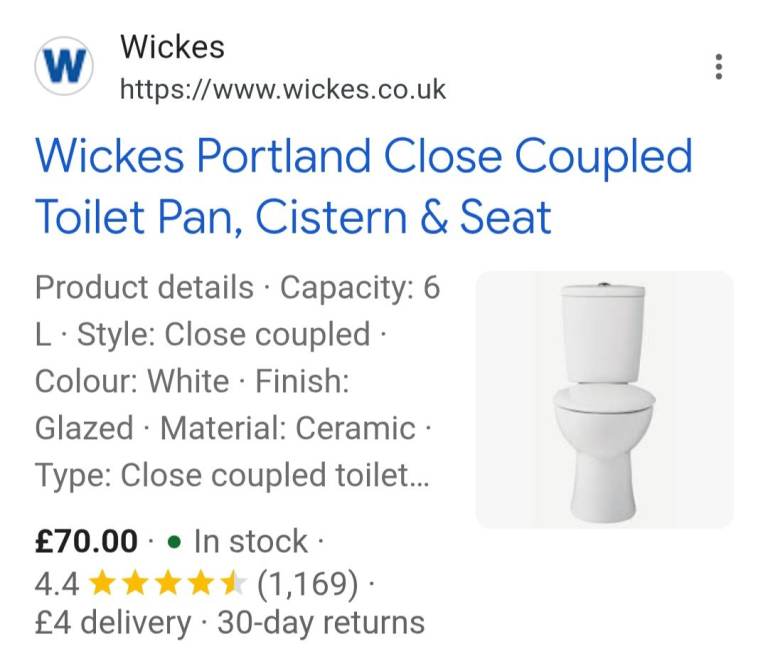The width and height of the screenshot is (768, 671).
Task: Click the wickes.co.uk URL text
Action: (x=282, y=89)
